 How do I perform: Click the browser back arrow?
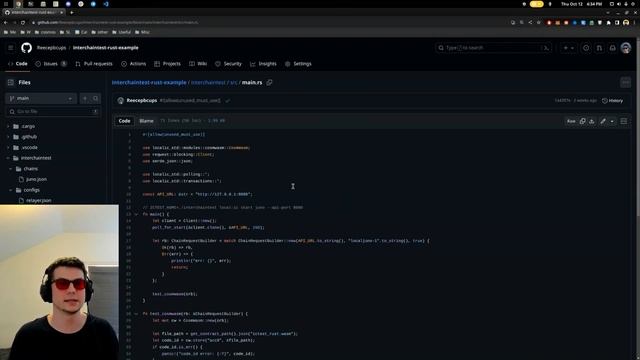click(x=6, y=22)
